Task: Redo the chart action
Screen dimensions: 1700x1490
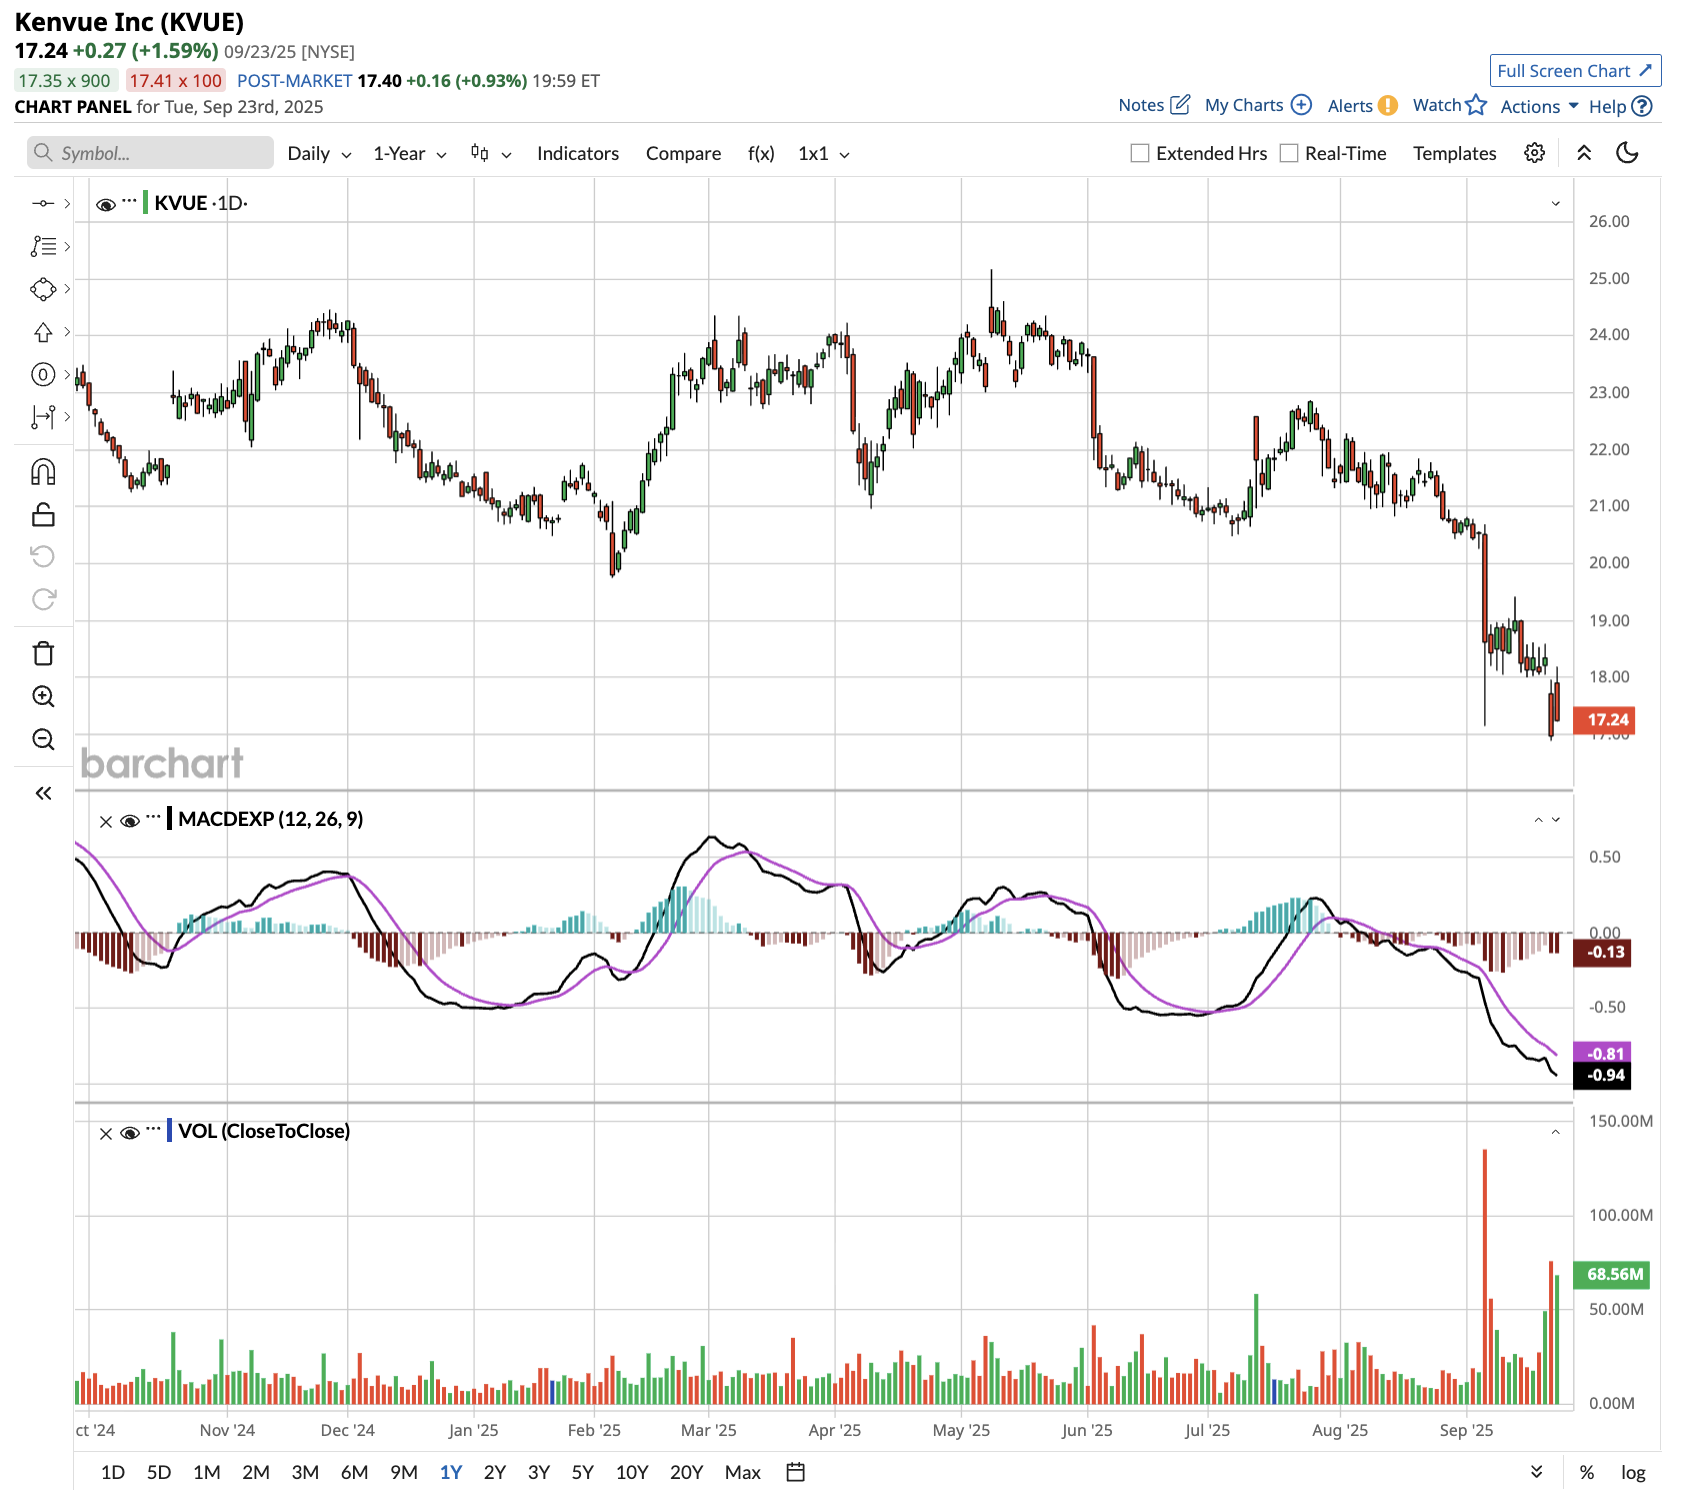Action: click(43, 599)
